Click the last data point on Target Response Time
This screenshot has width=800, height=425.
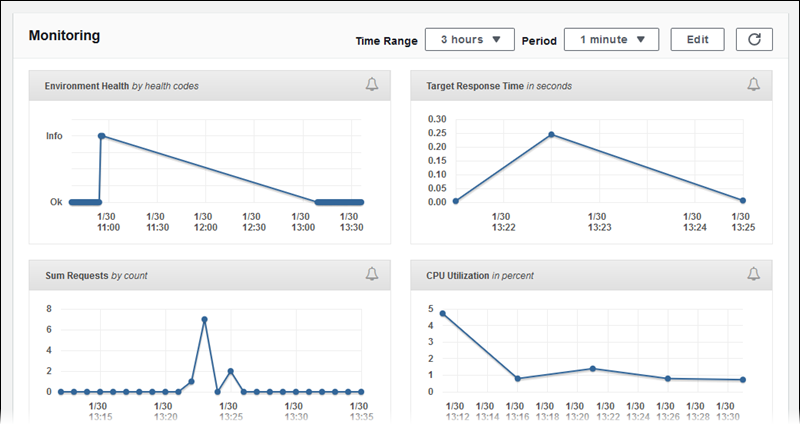[x=742, y=200]
